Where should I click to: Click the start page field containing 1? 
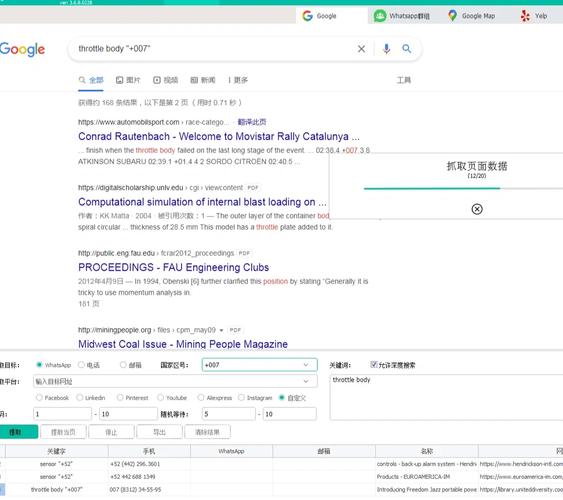click(x=62, y=414)
